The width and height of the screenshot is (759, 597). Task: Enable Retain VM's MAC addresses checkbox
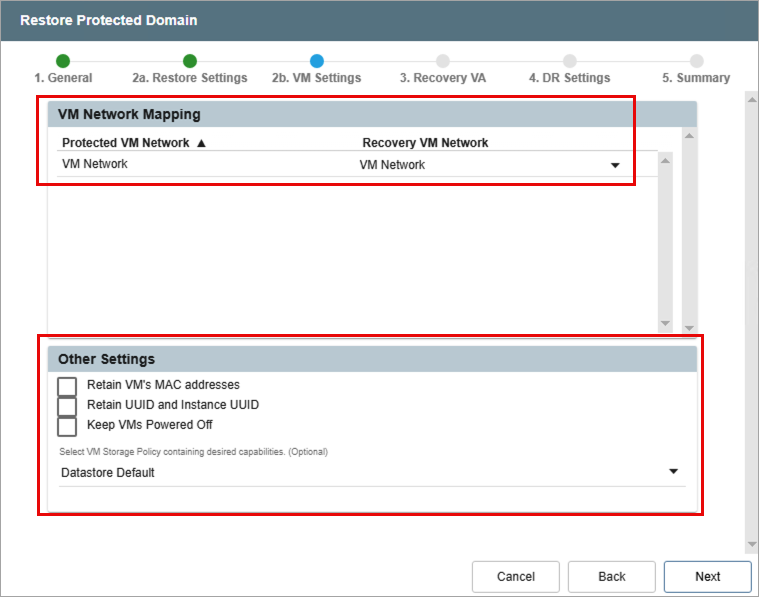[67, 386]
